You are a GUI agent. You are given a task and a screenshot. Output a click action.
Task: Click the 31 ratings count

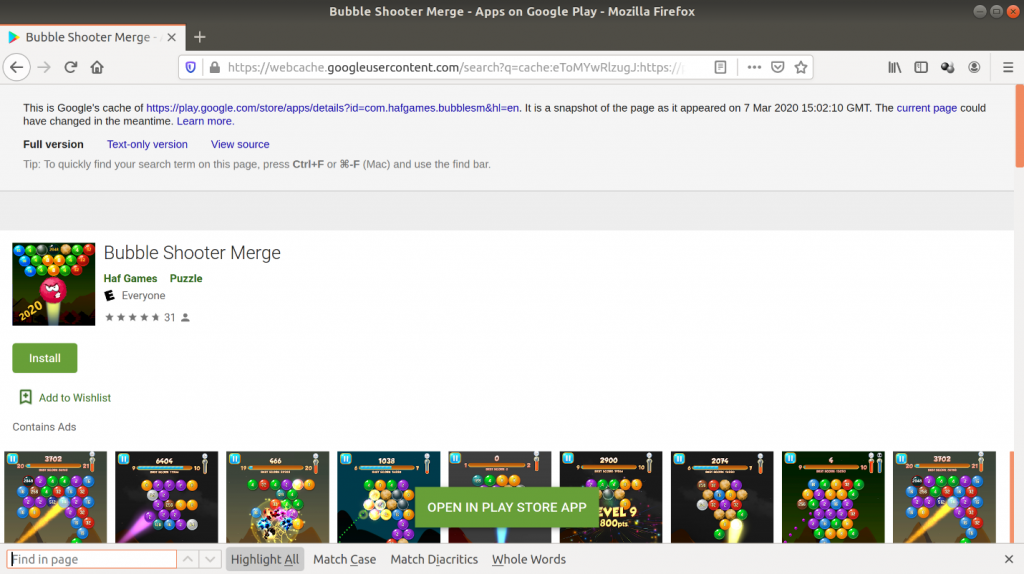170,317
